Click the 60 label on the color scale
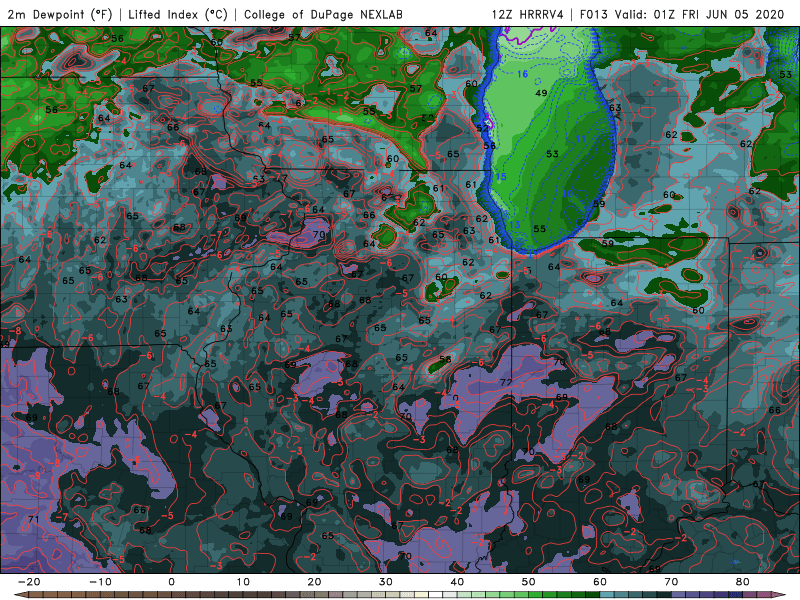Viewport: 800px width, 600px height. [x=600, y=582]
